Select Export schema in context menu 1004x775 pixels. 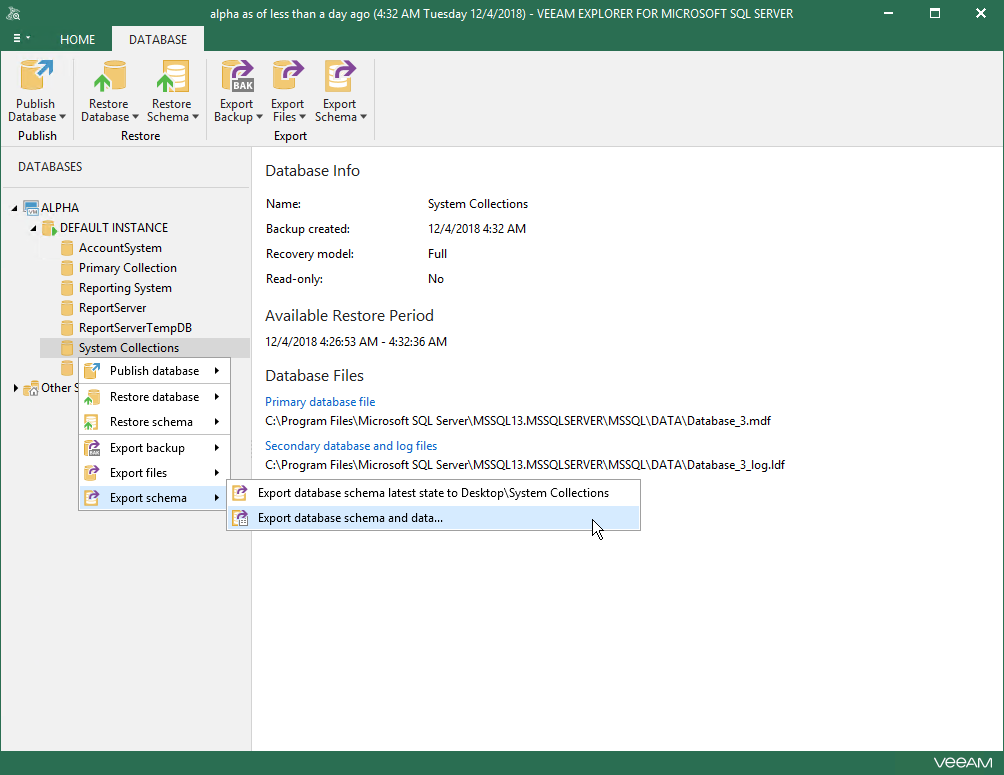point(153,498)
